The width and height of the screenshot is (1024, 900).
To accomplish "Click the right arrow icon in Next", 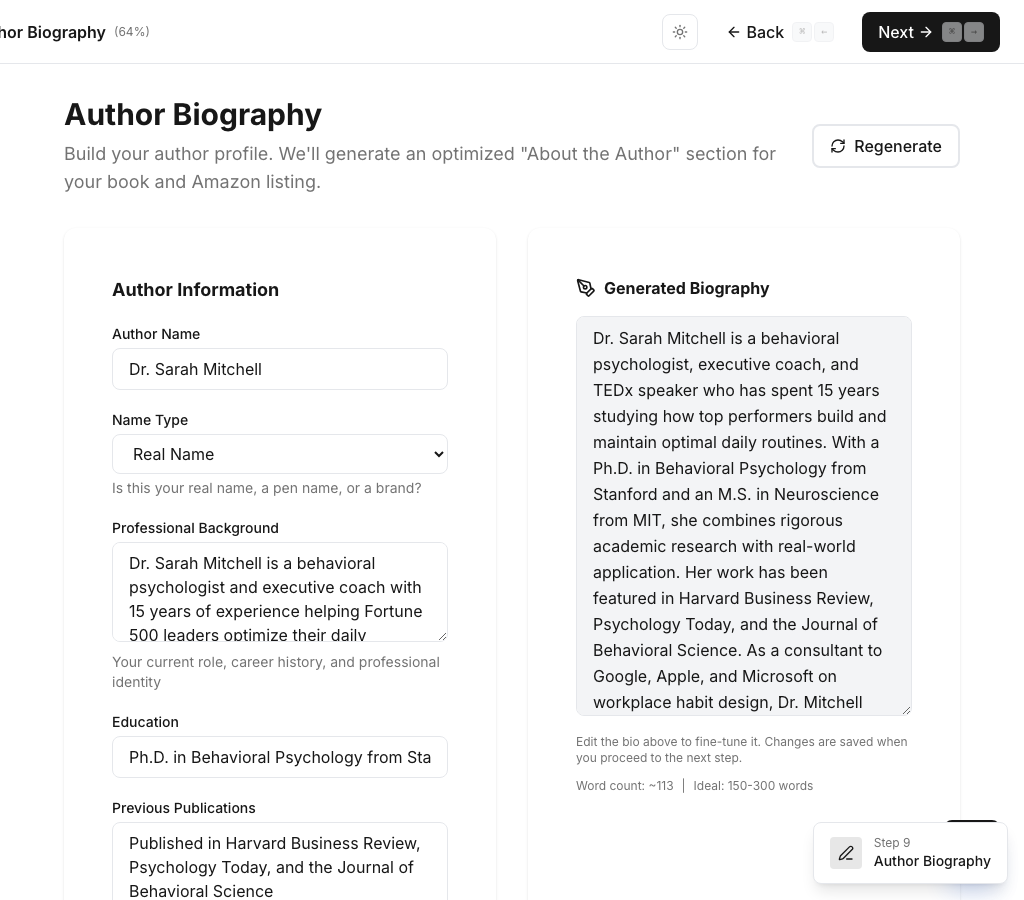I will (x=926, y=32).
